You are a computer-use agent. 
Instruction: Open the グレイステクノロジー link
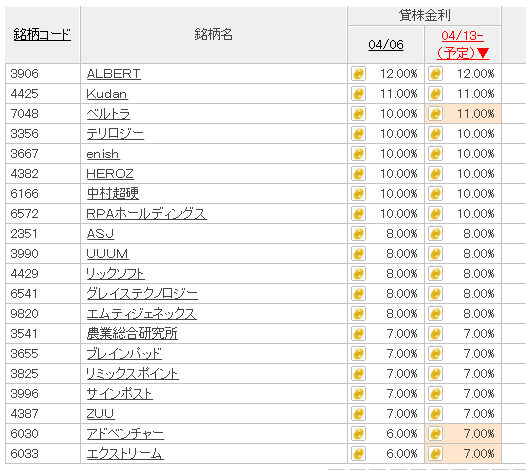[x=142, y=294]
